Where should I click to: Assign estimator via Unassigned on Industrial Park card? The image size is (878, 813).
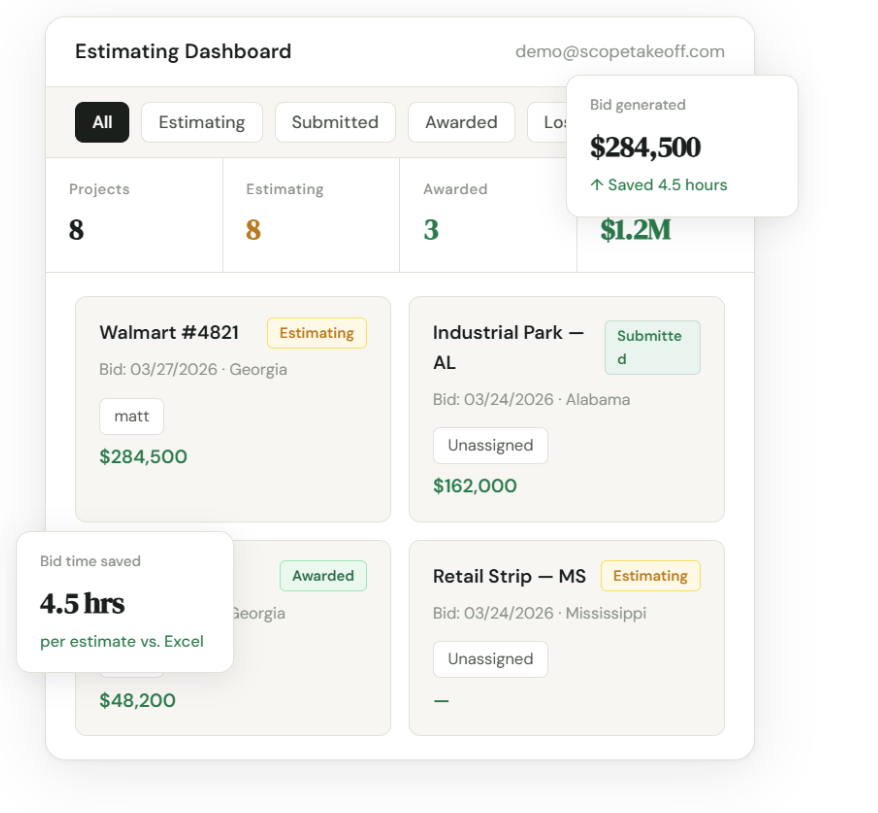tap(490, 446)
